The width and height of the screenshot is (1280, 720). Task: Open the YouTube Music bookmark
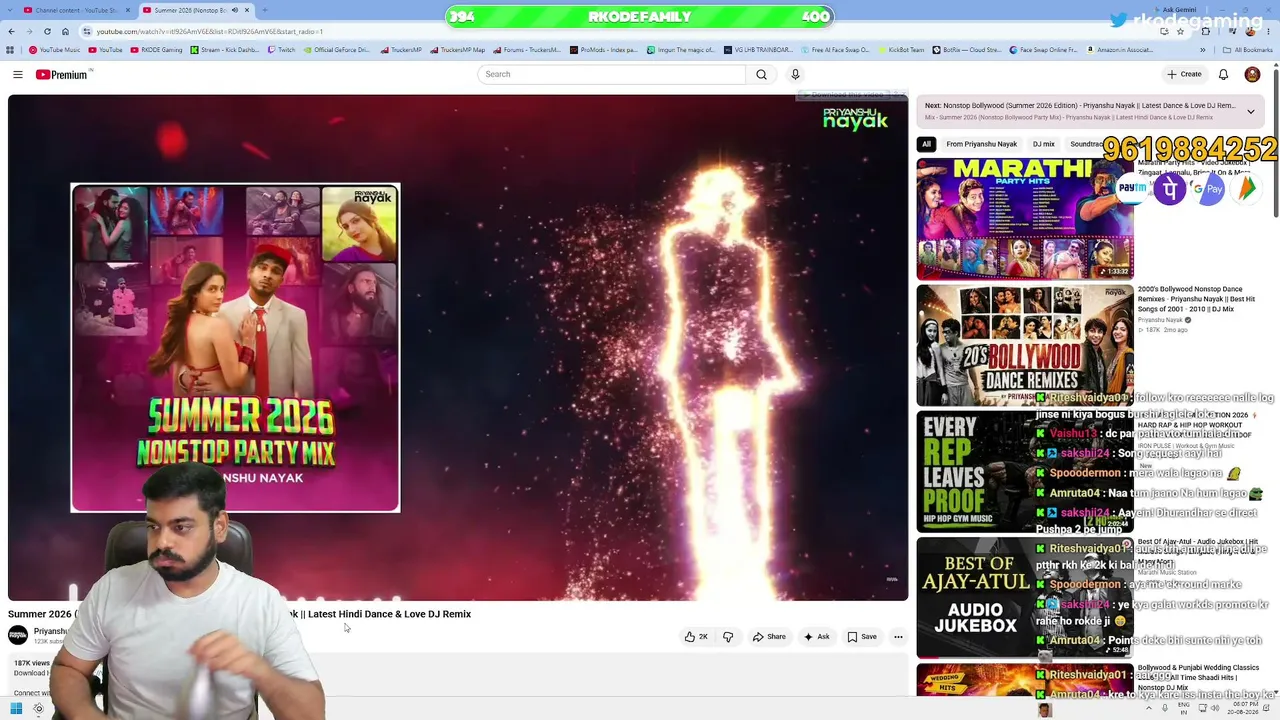point(54,50)
